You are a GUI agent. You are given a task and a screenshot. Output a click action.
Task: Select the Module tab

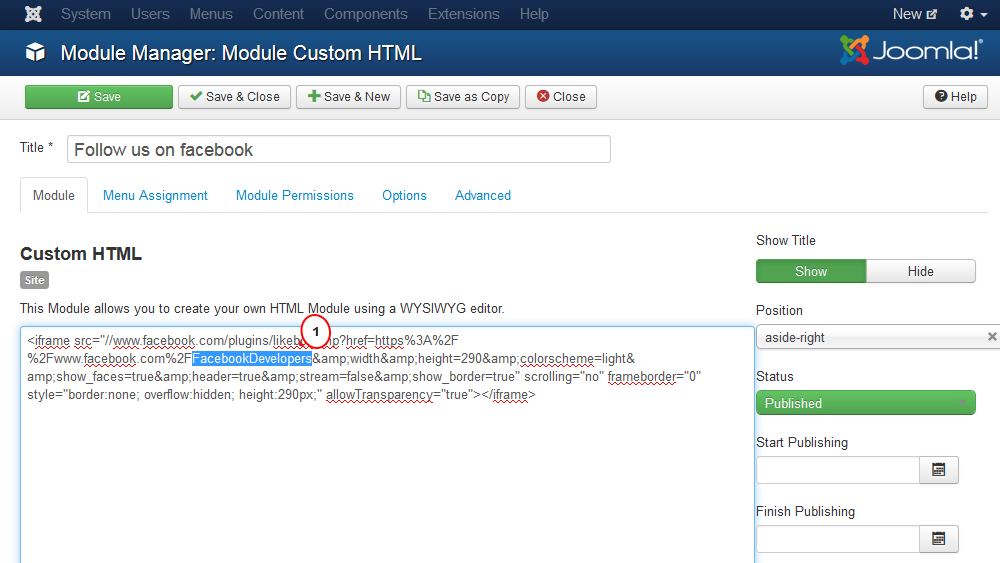tap(54, 196)
